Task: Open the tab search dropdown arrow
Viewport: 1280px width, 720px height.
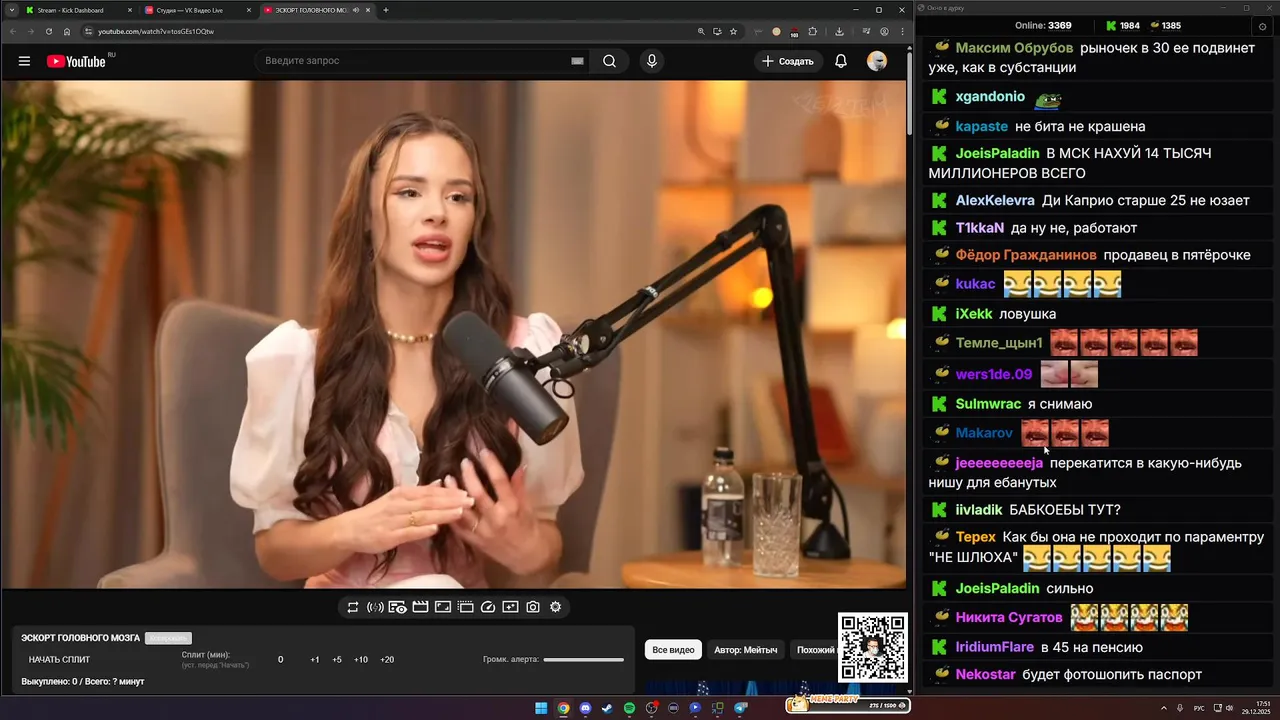Action: pos(11,10)
